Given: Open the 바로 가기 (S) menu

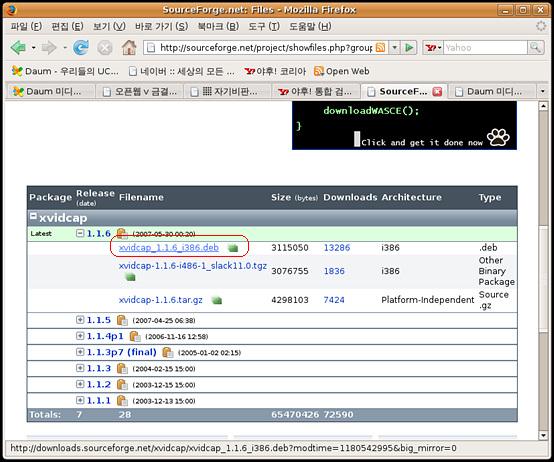Looking at the screenshot, I should pyautogui.click(x=161, y=26).
